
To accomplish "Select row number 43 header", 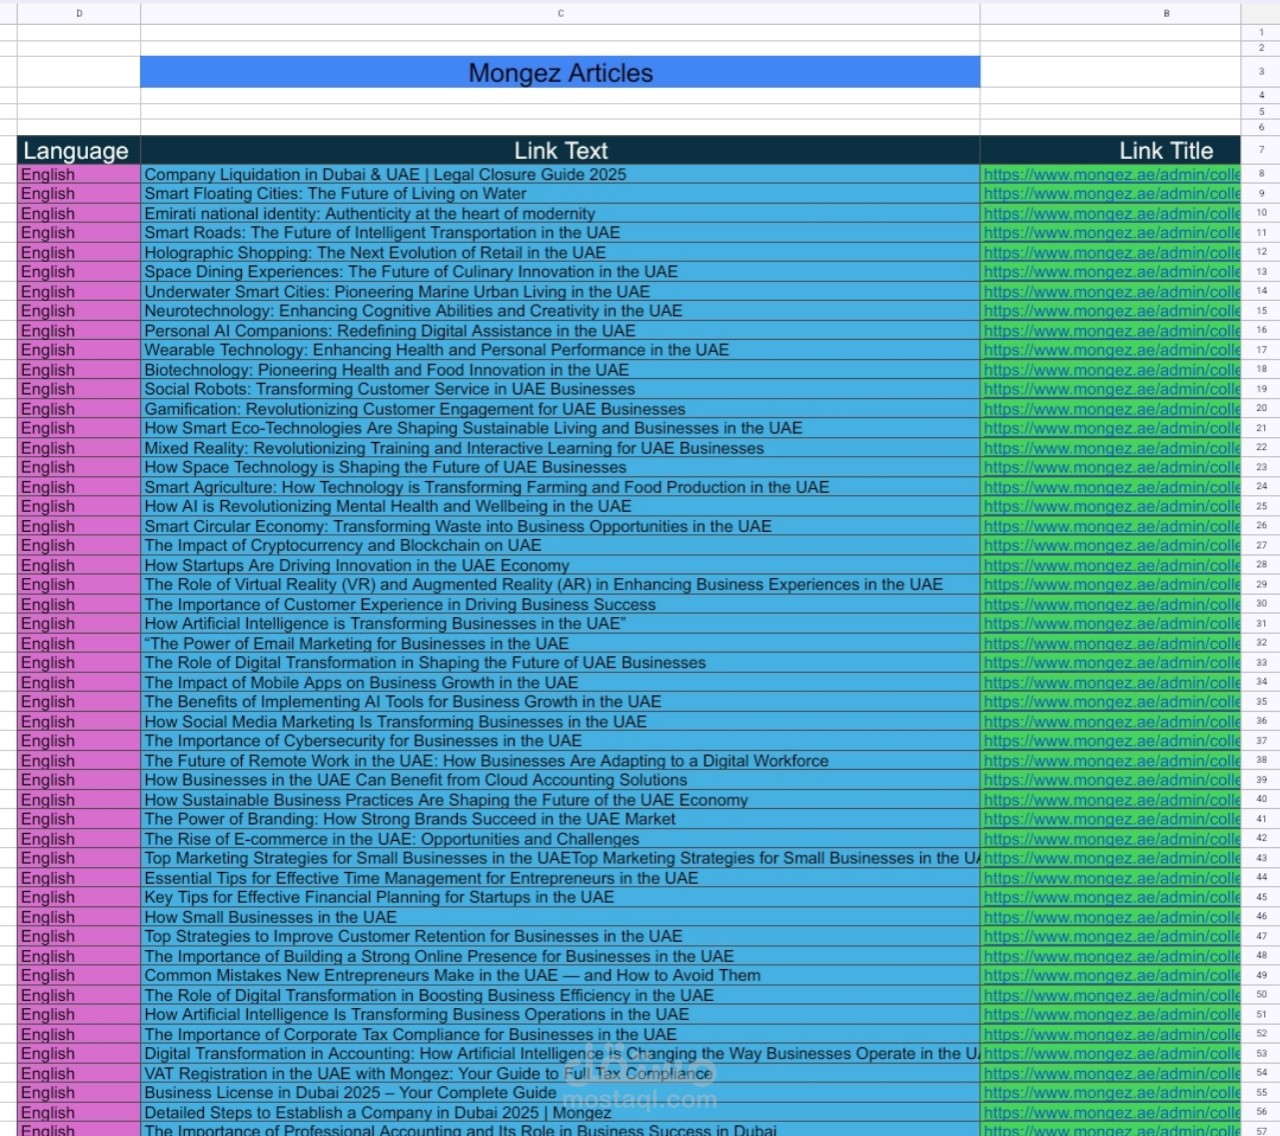I will tap(1261, 858).
